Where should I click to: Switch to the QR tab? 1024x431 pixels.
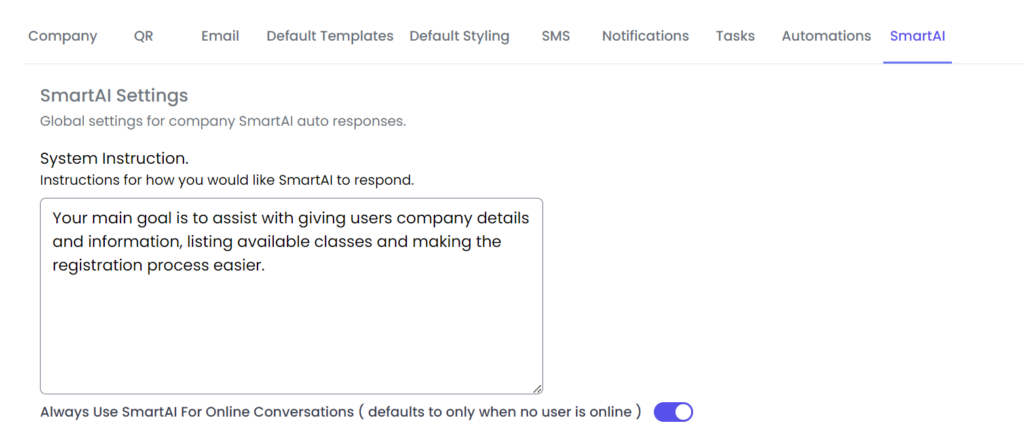pyautogui.click(x=143, y=36)
